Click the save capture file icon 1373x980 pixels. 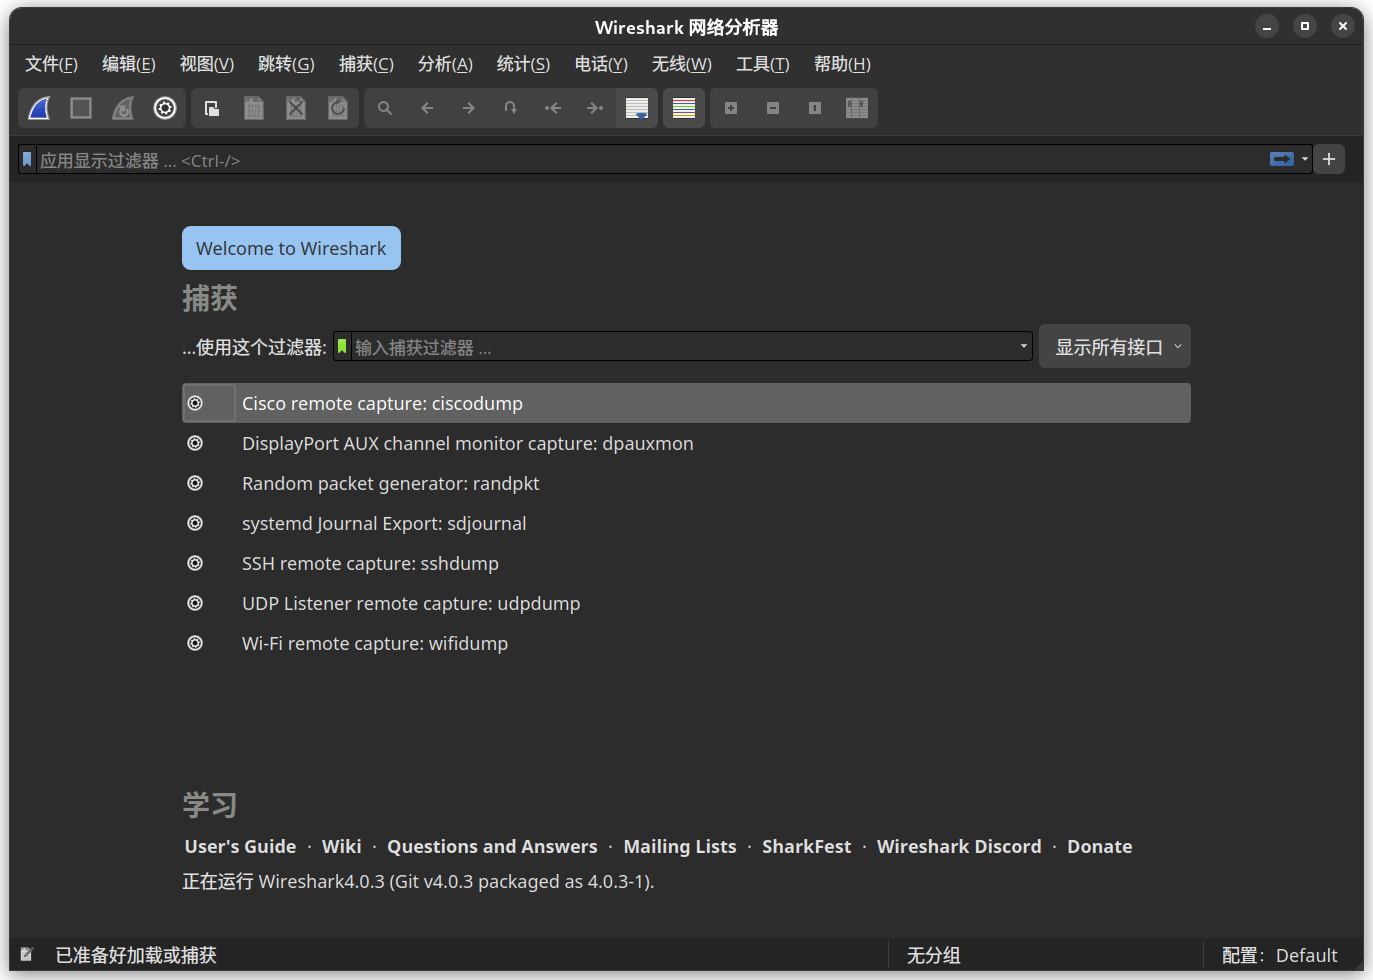point(254,108)
